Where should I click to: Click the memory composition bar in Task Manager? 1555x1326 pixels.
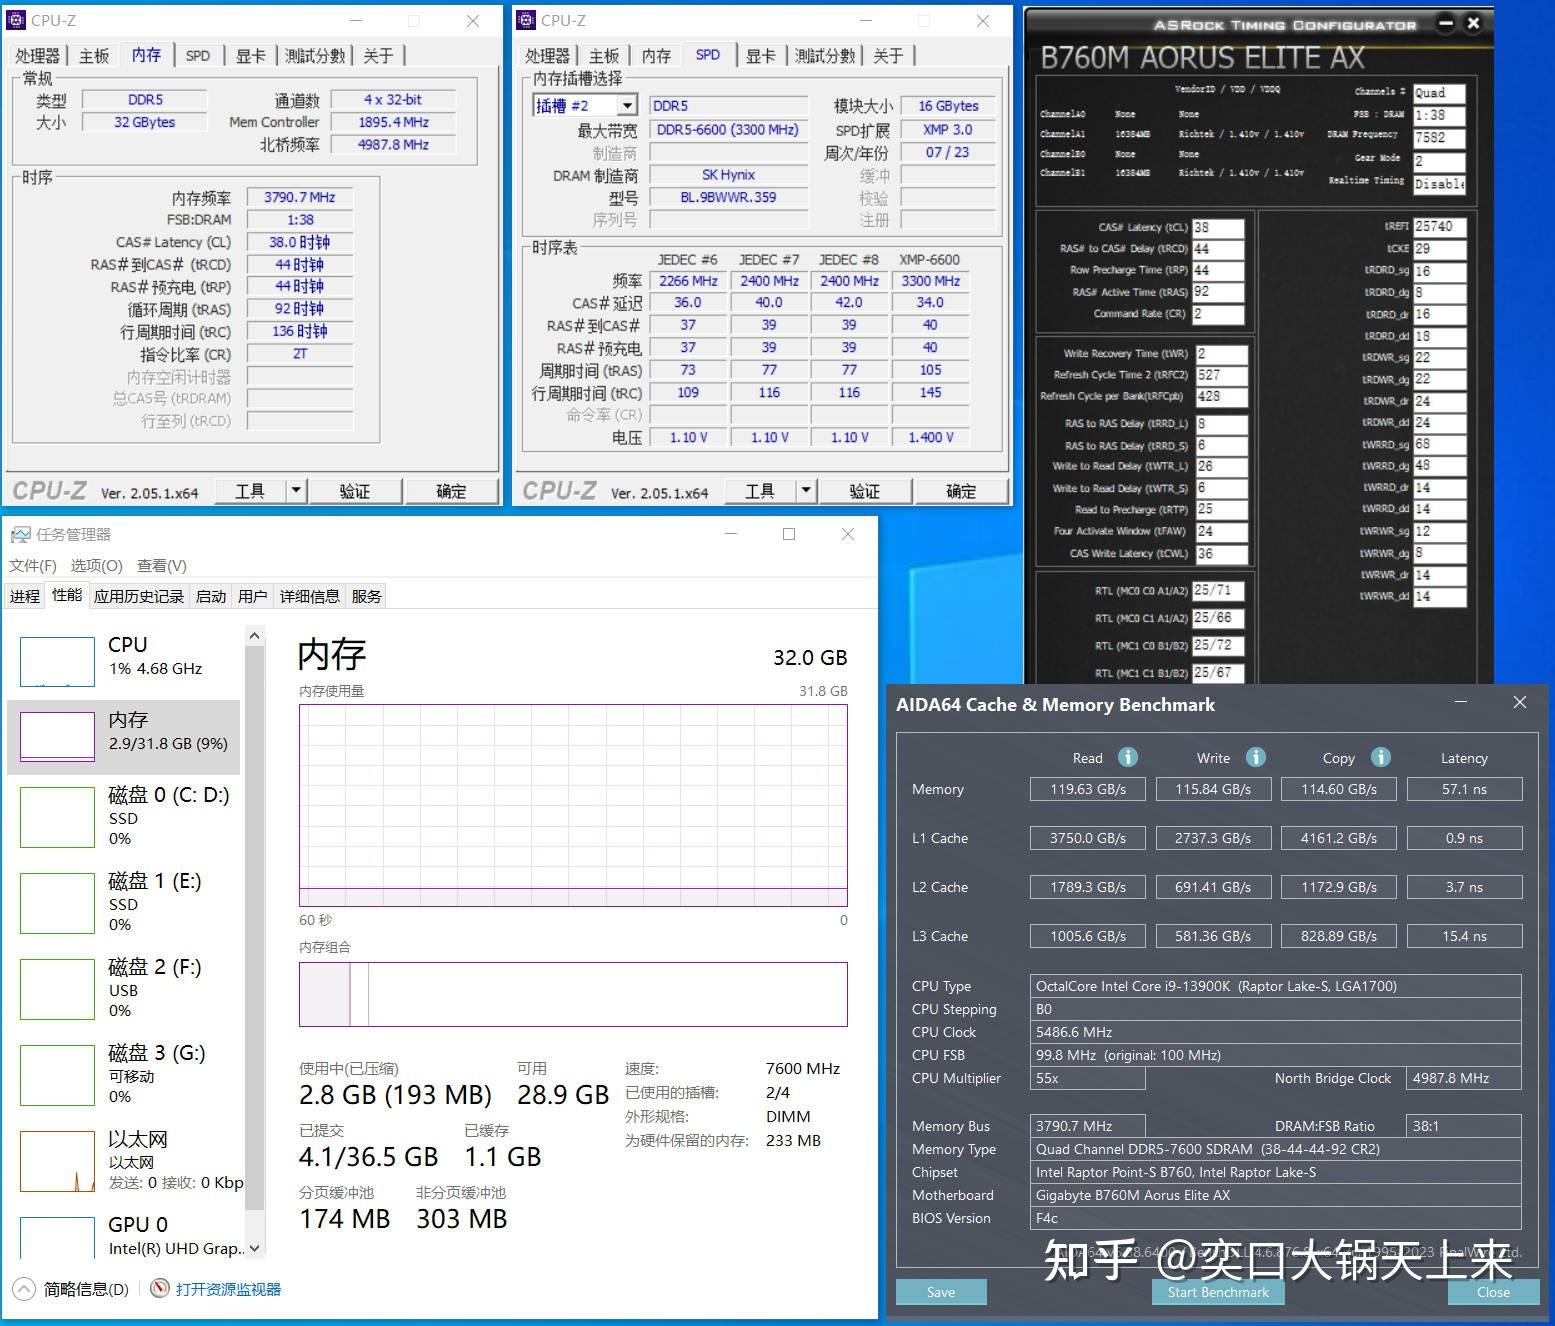(573, 994)
